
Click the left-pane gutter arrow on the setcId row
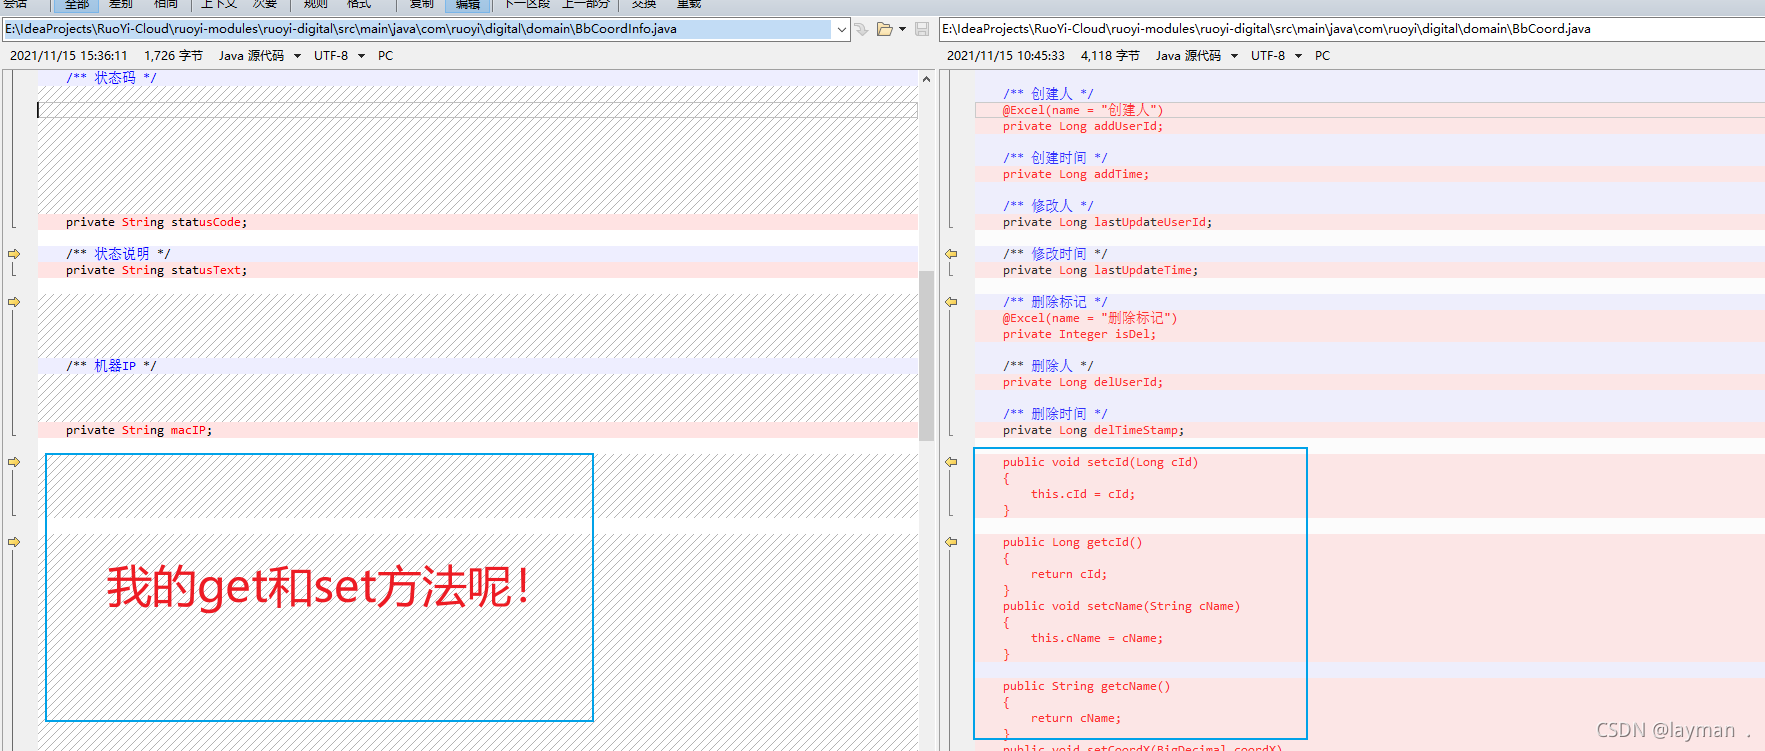[14, 462]
